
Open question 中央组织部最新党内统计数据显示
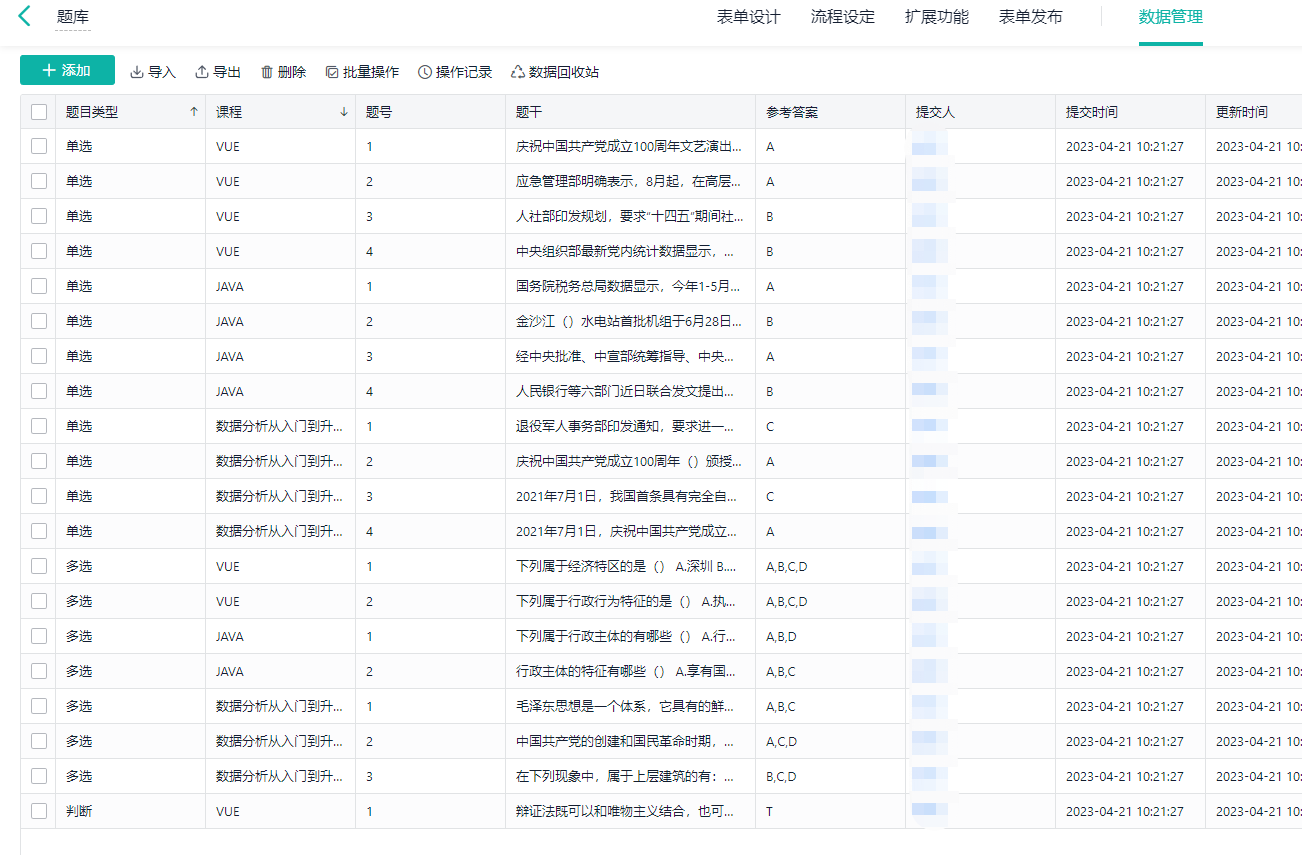(629, 252)
